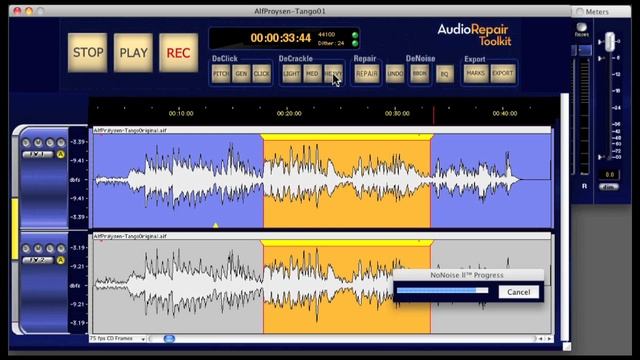
Task: Click the PLAY transport button
Action: coord(133,53)
